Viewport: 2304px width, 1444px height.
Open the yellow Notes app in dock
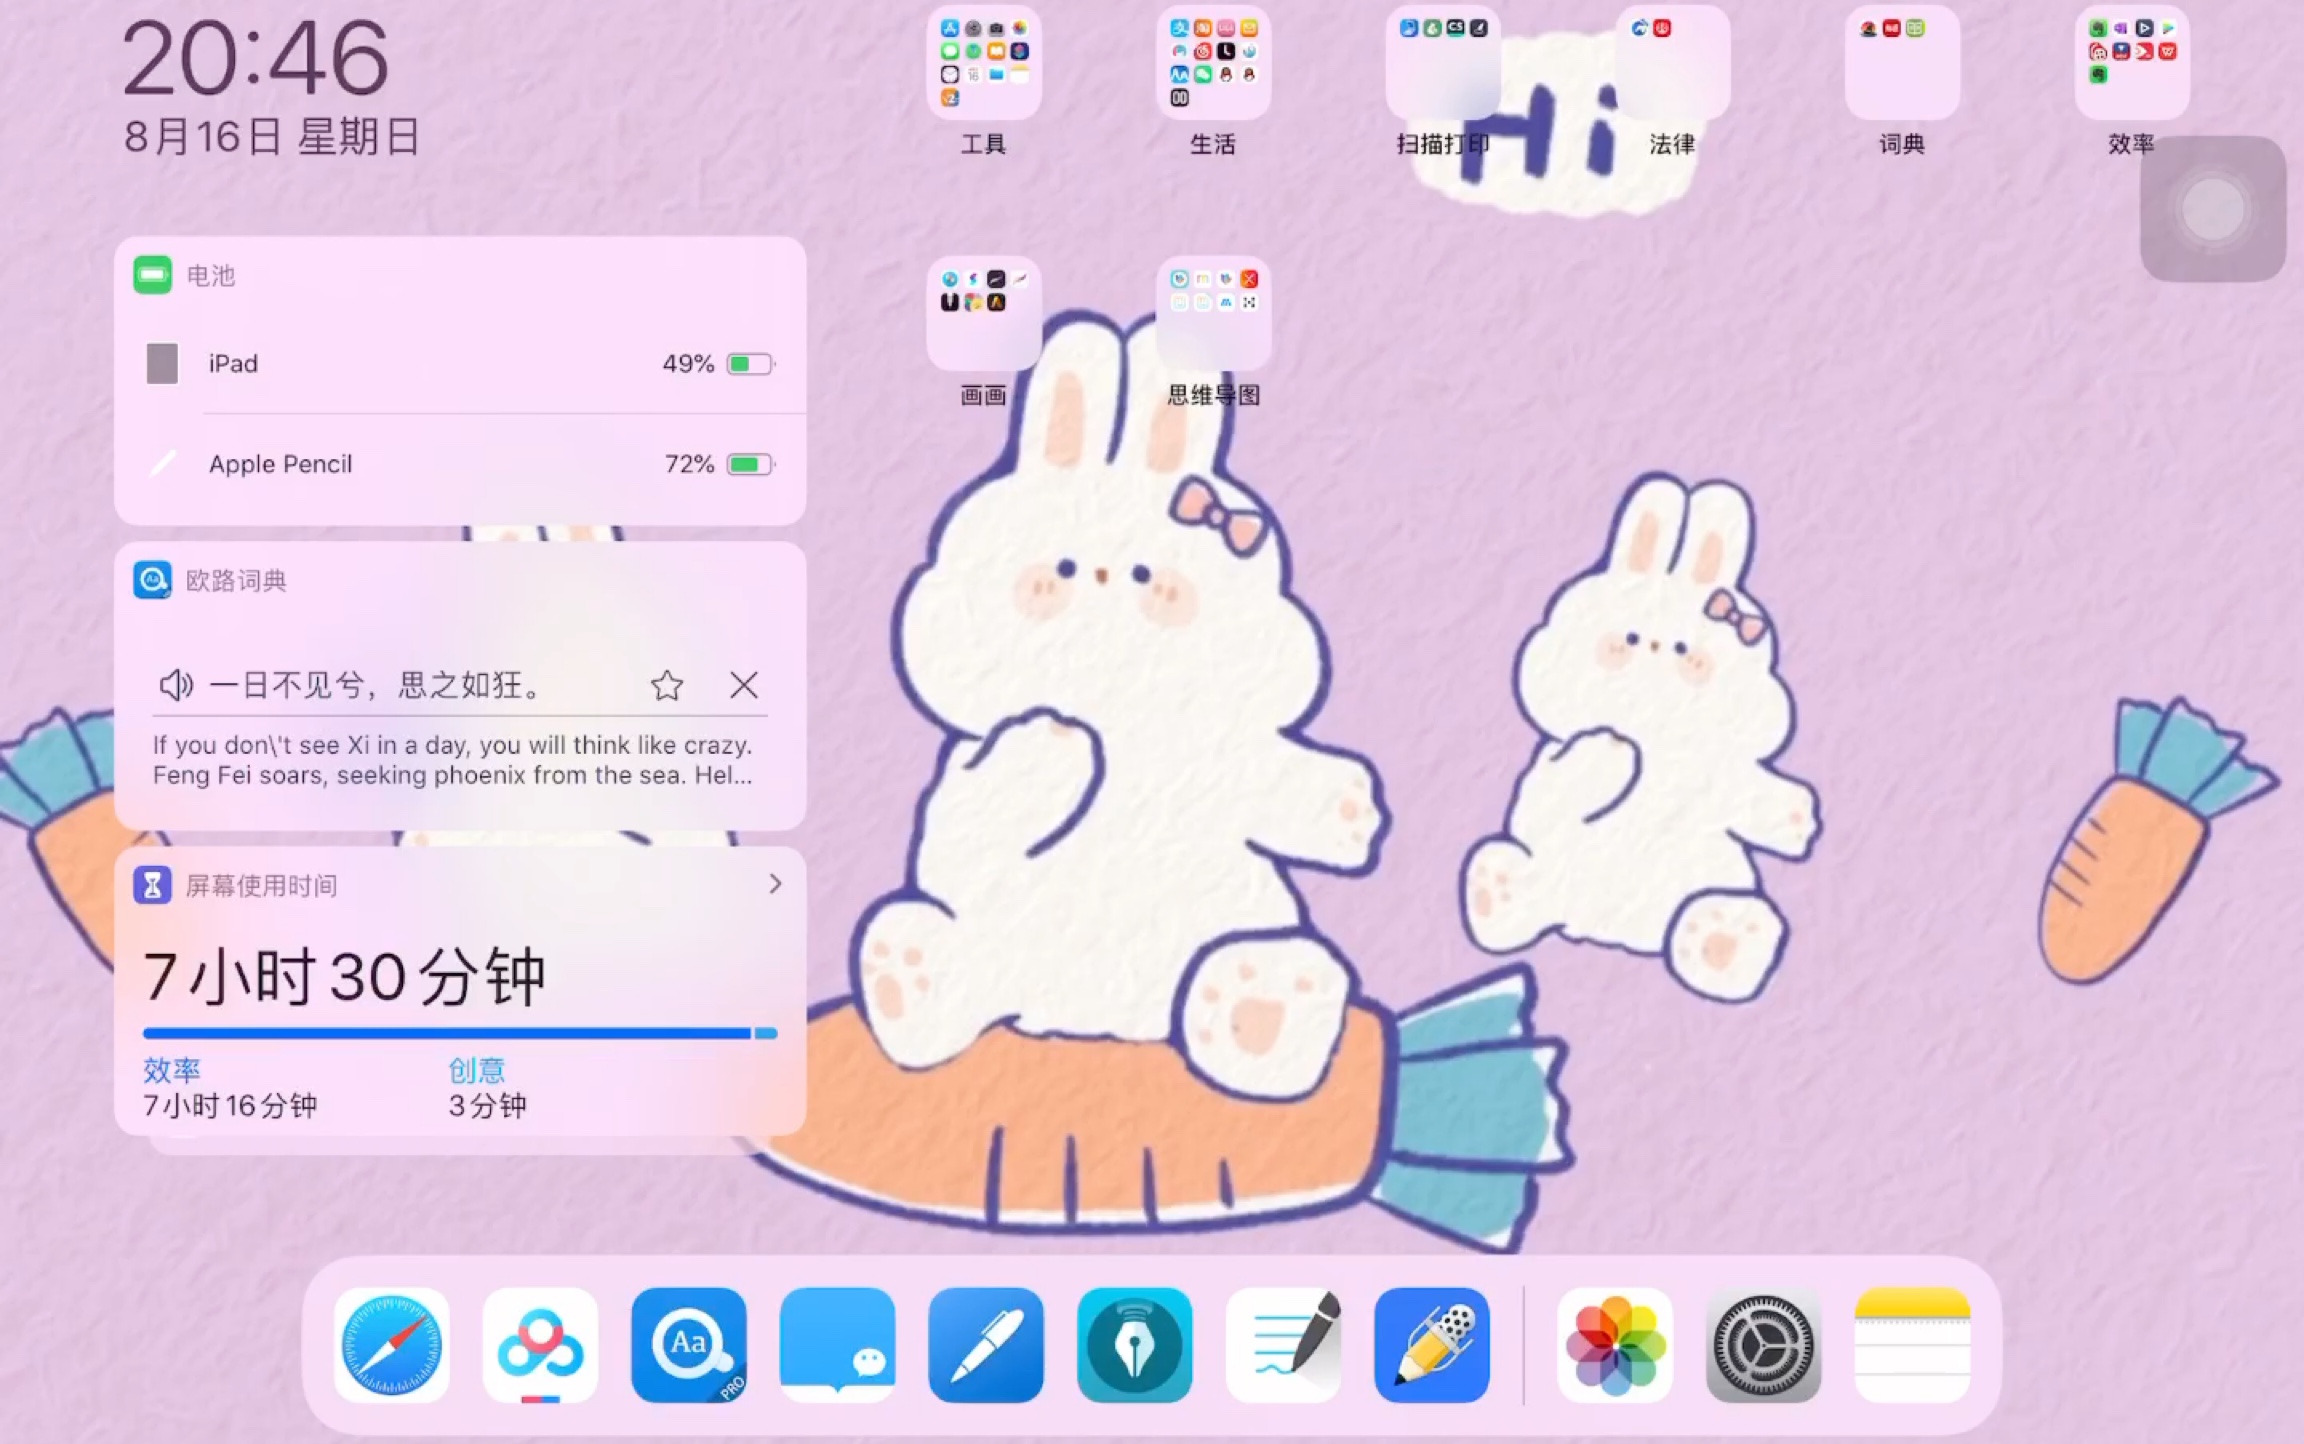tap(1913, 1345)
